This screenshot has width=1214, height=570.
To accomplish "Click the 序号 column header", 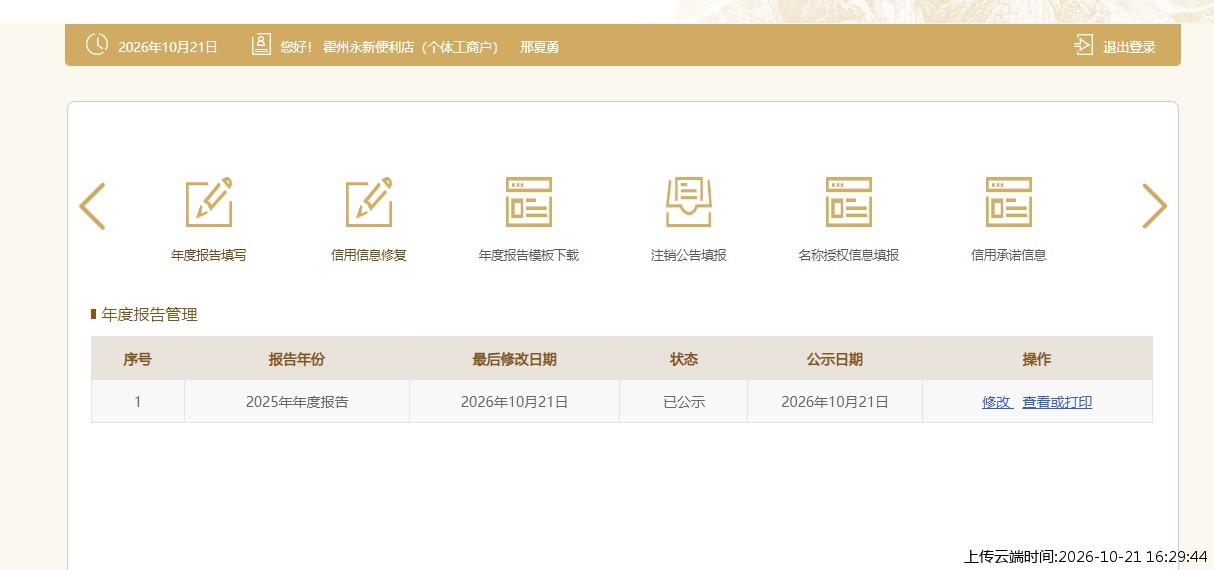I will click(x=138, y=359).
